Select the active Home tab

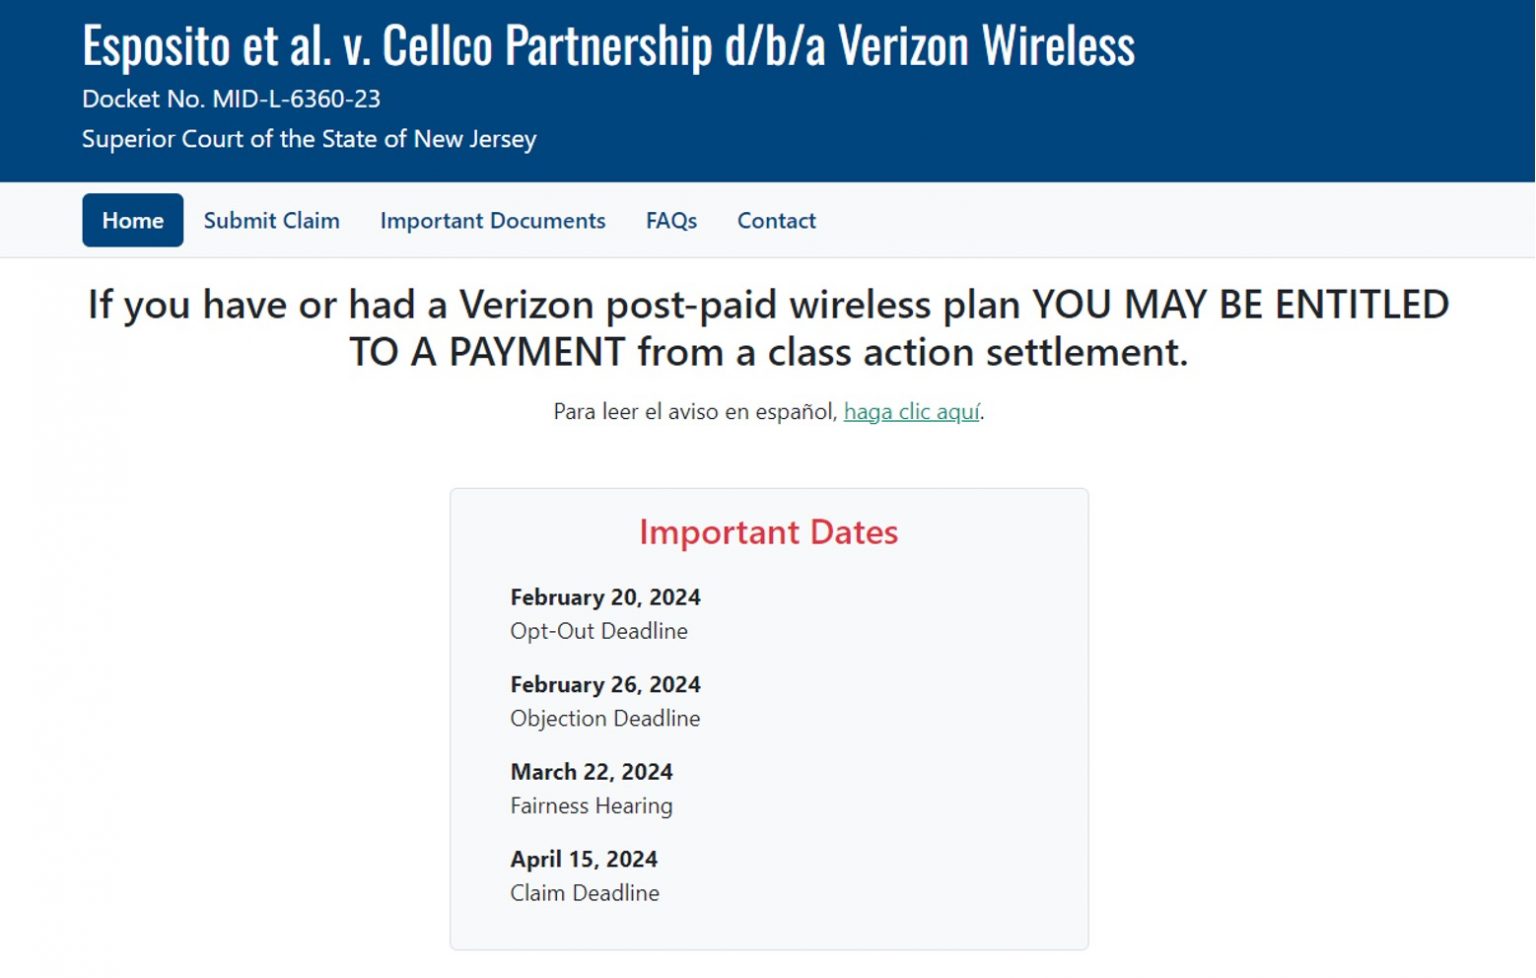132,220
